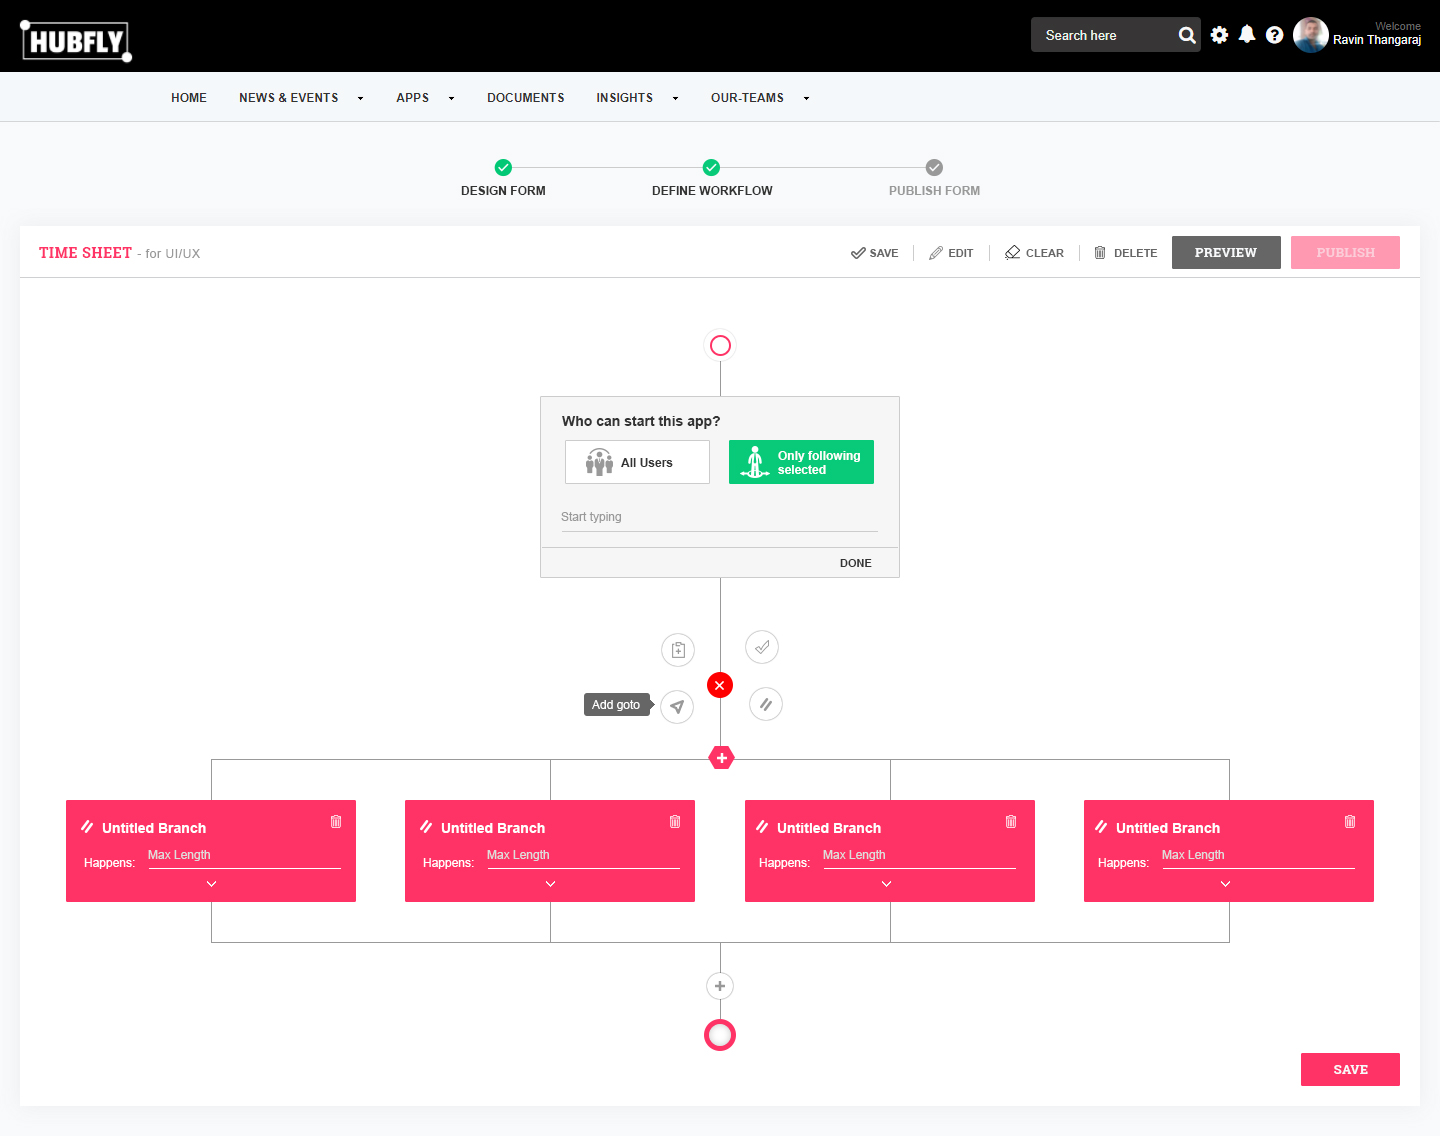Click the workflow end circle node

[720, 1035]
